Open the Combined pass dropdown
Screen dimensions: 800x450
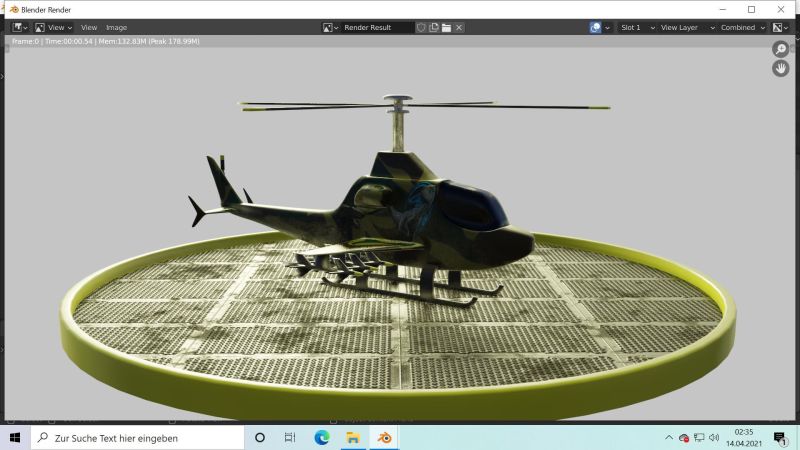coord(742,28)
